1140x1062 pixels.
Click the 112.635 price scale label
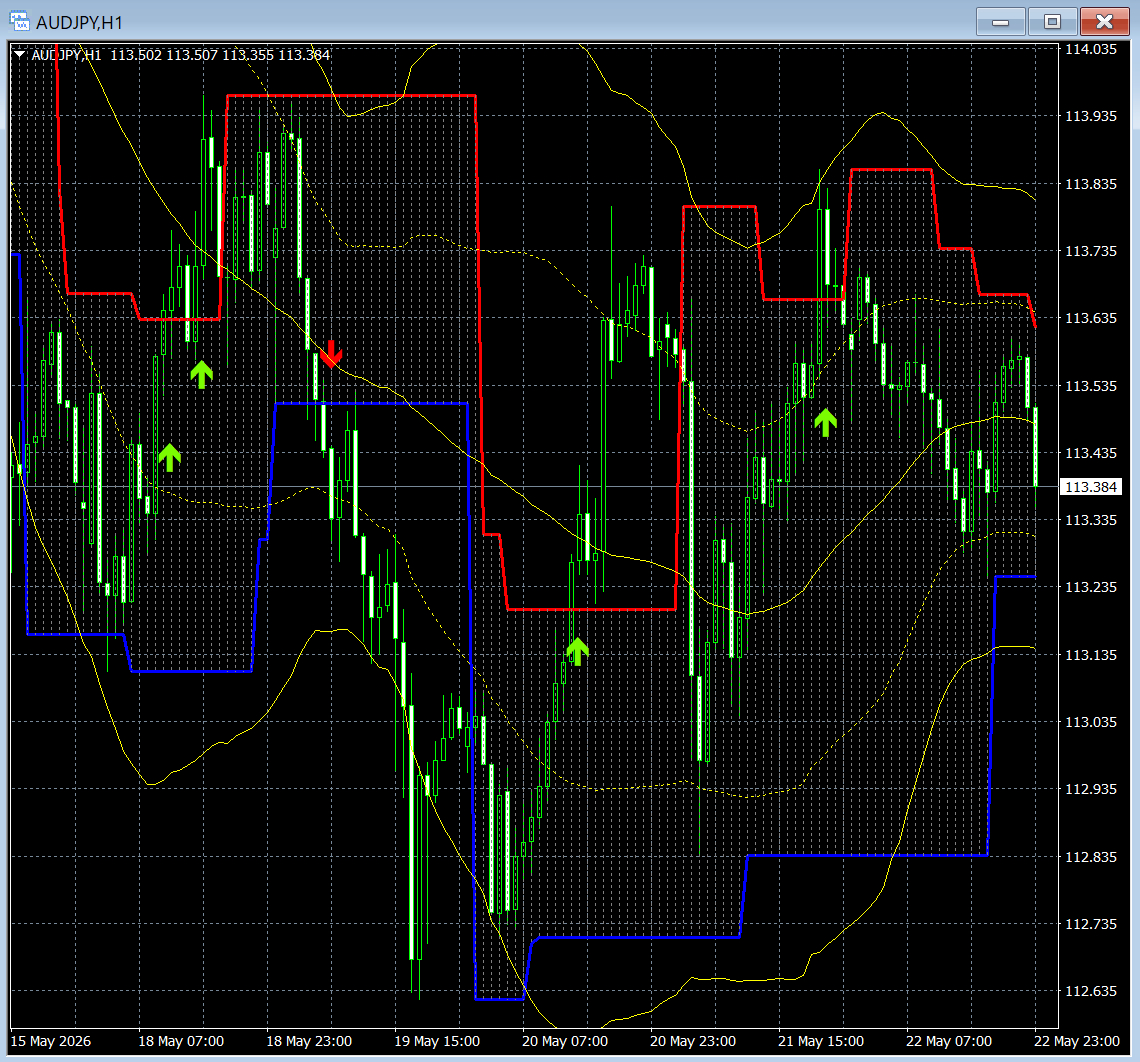point(1091,991)
